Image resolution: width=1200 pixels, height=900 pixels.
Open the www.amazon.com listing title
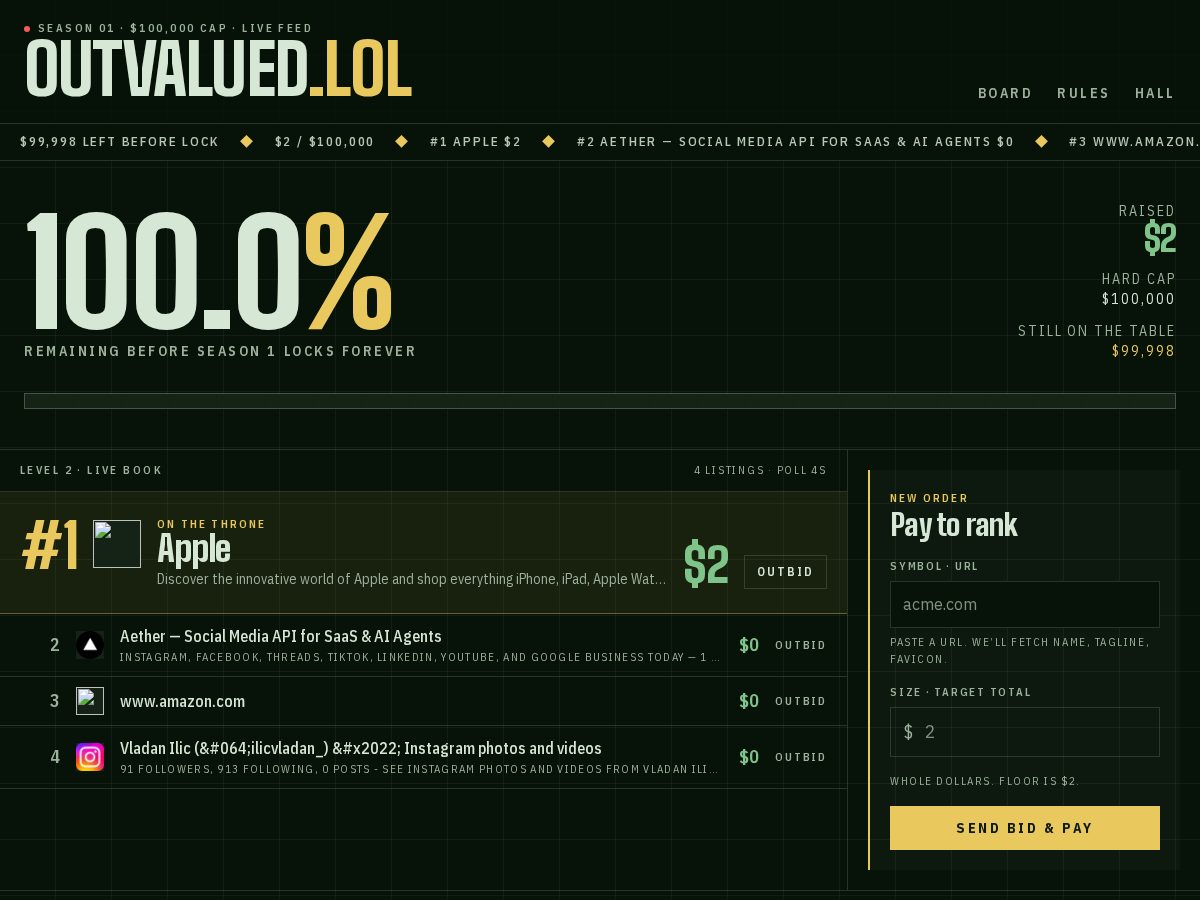(182, 701)
